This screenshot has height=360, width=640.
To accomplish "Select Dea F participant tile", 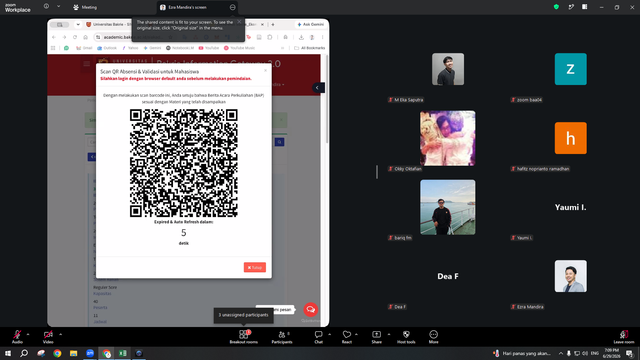I will click(x=448, y=276).
